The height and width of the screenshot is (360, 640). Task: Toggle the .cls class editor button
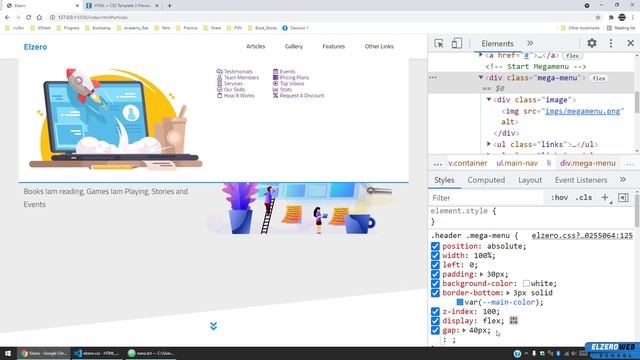coord(584,198)
